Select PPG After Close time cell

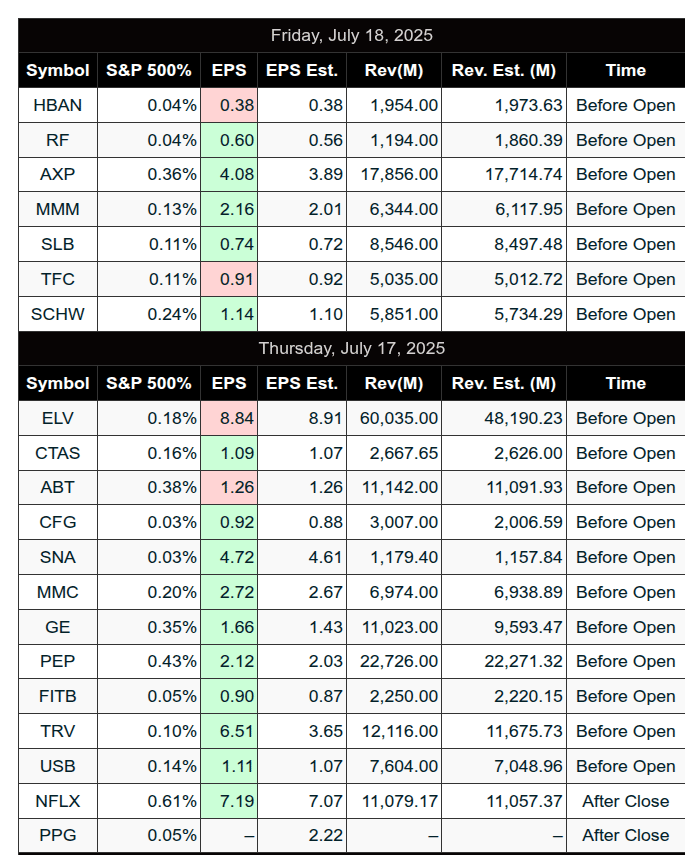[x=626, y=835]
